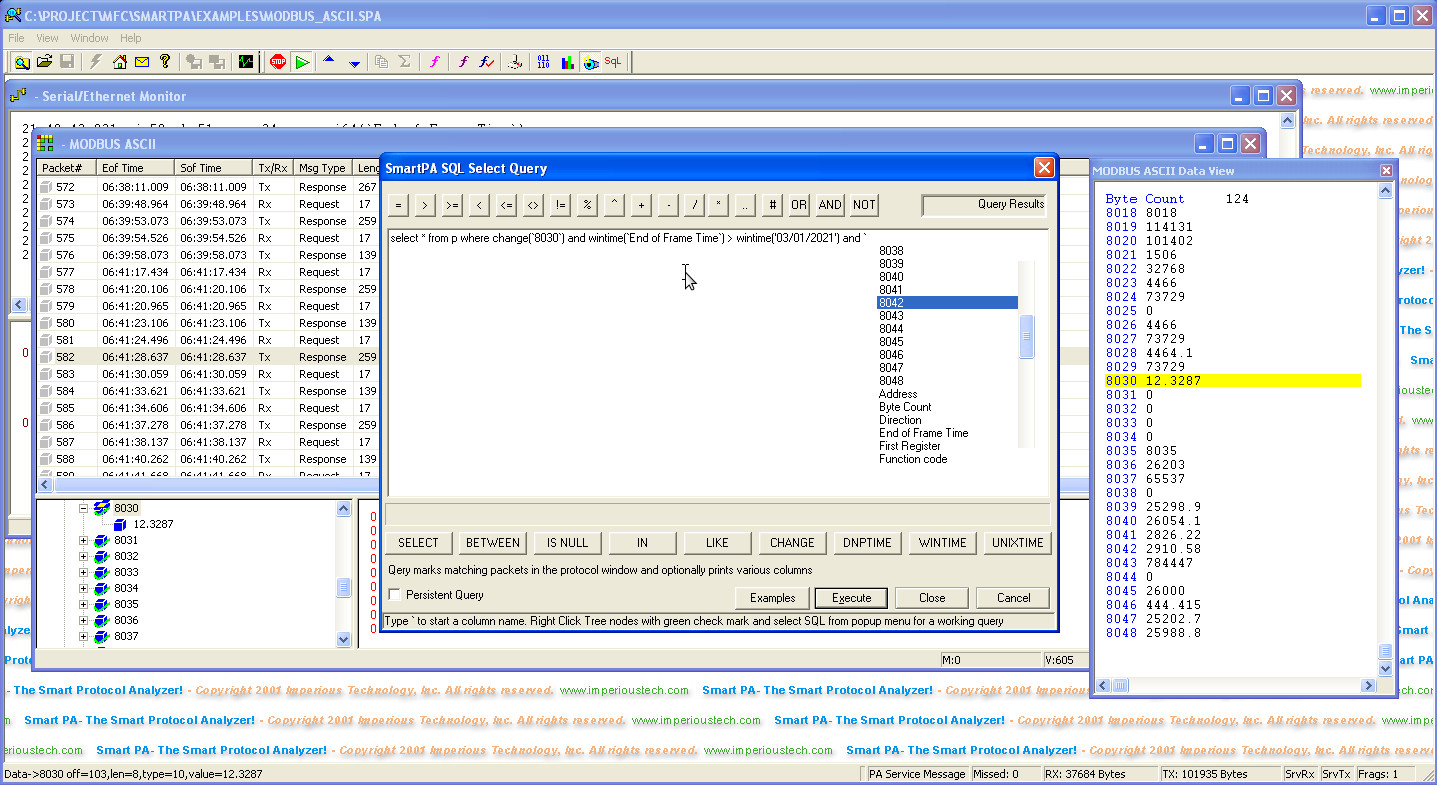Click the open folder toolbar icon
The height and width of the screenshot is (785, 1437).
44,62
